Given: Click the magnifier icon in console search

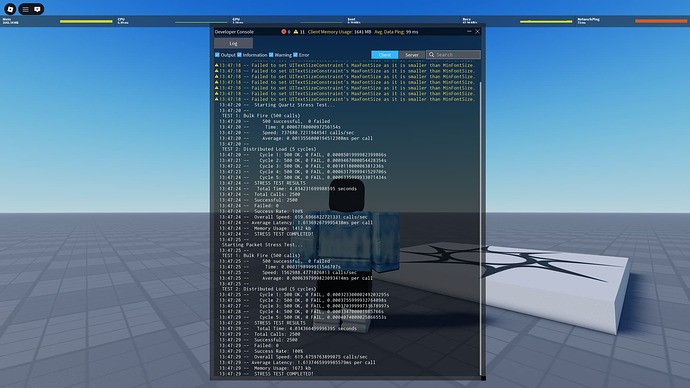Looking at the screenshot, I should click(432, 55).
